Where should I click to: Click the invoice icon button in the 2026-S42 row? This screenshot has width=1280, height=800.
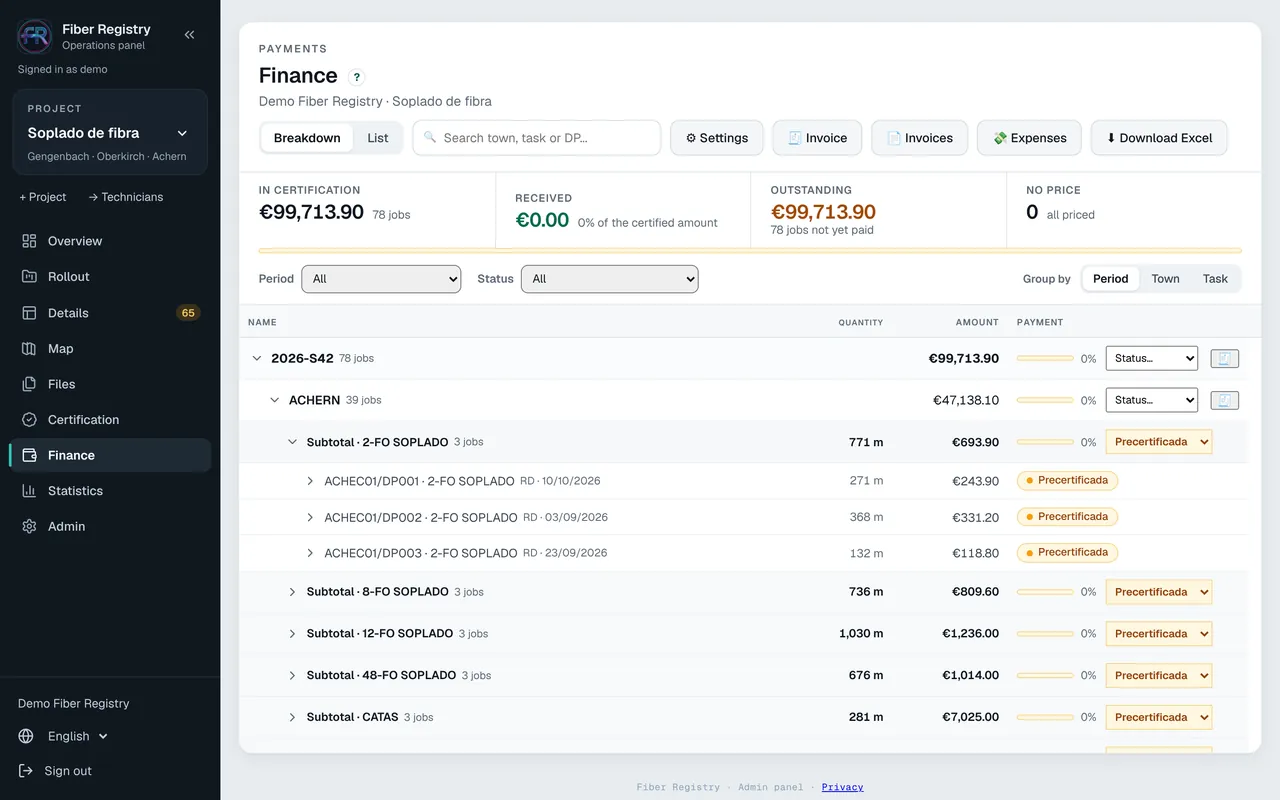[x=1225, y=358]
